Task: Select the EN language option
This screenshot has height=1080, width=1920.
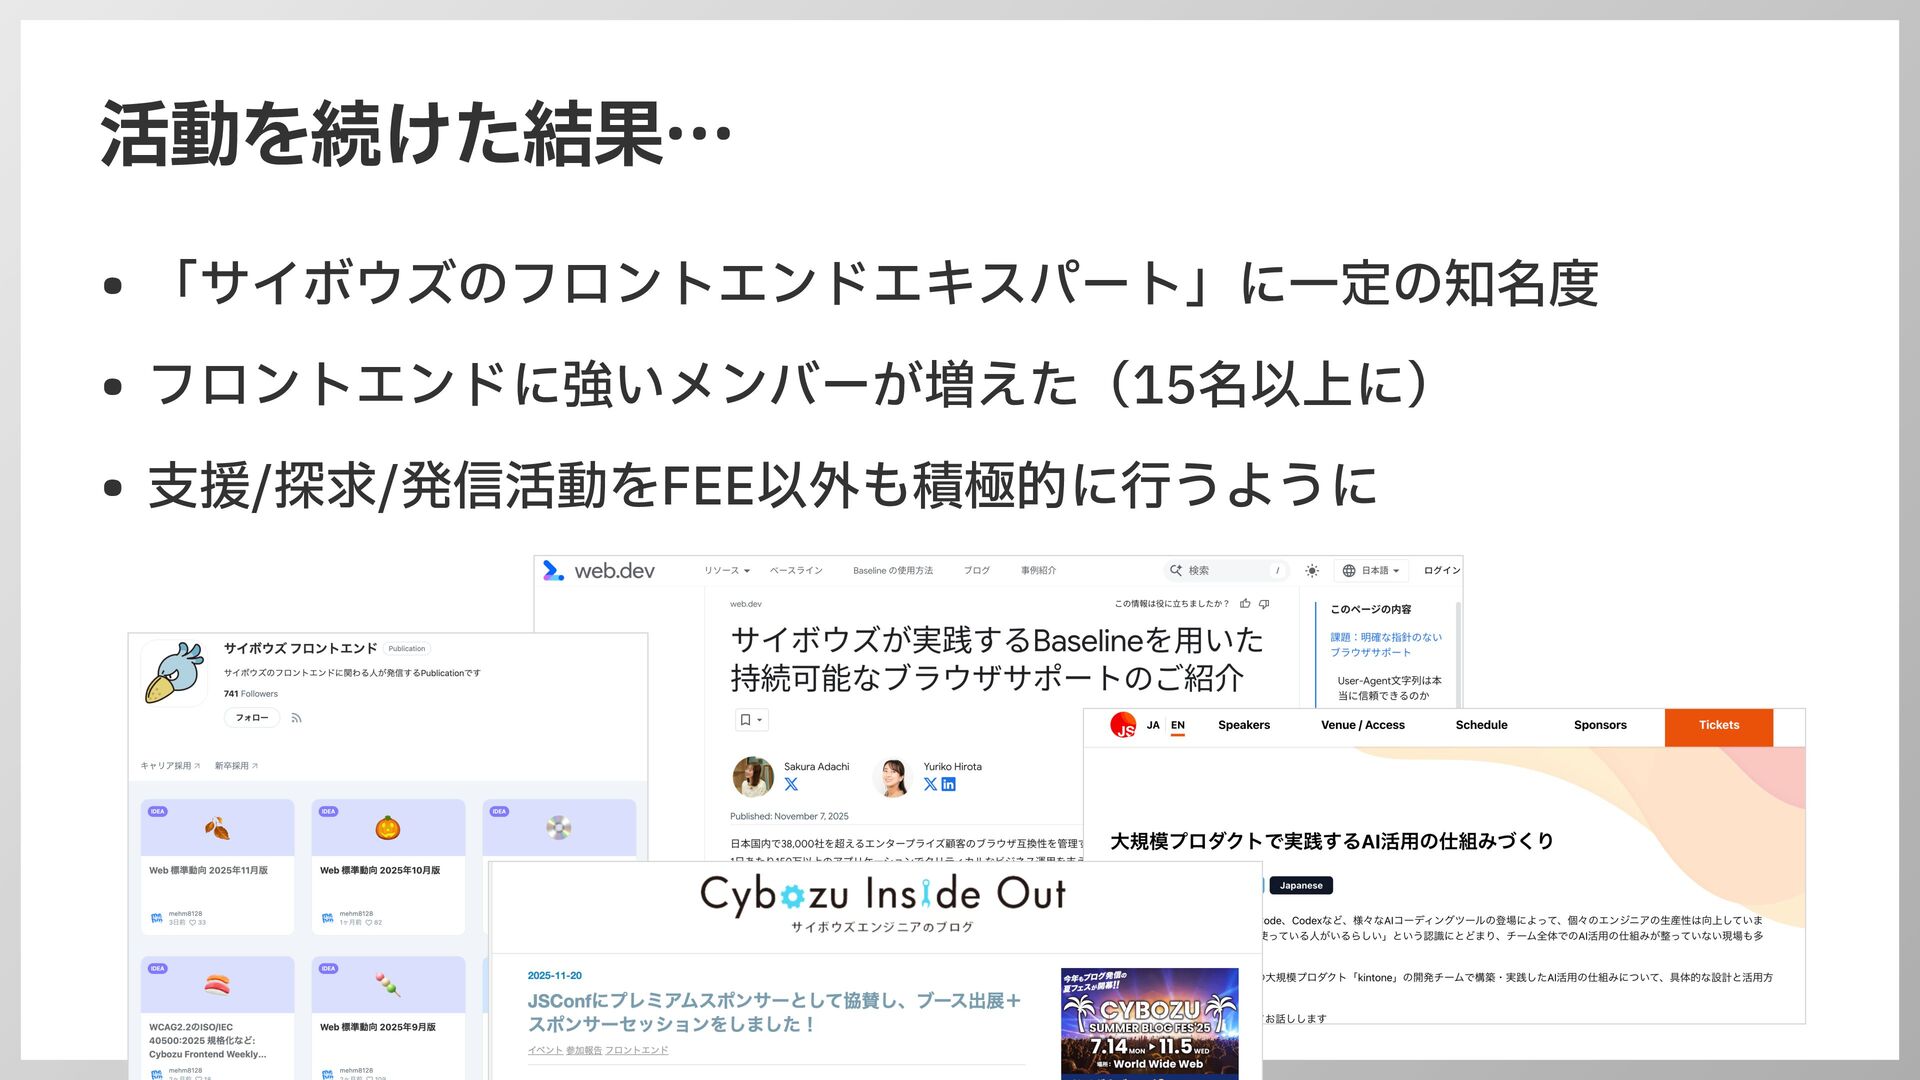Action: (x=1178, y=725)
